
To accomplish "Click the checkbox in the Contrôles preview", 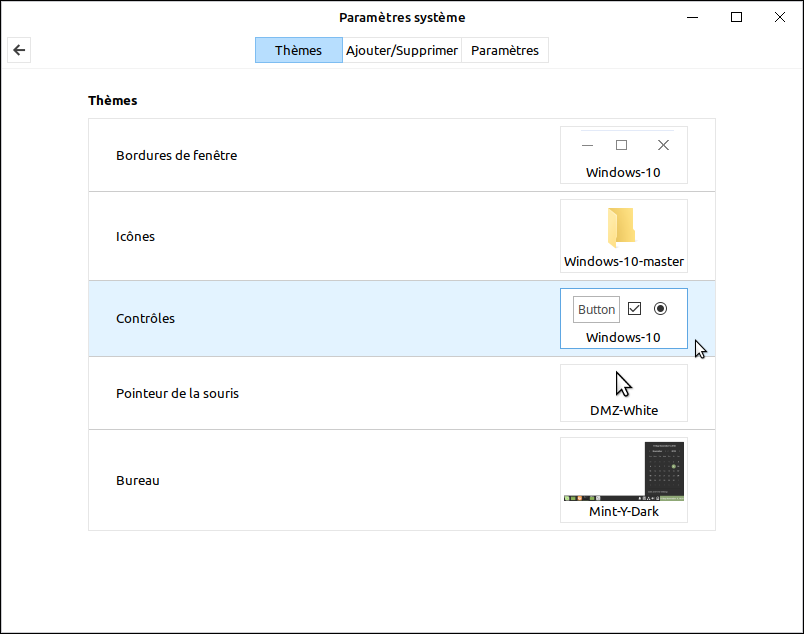I will (634, 309).
